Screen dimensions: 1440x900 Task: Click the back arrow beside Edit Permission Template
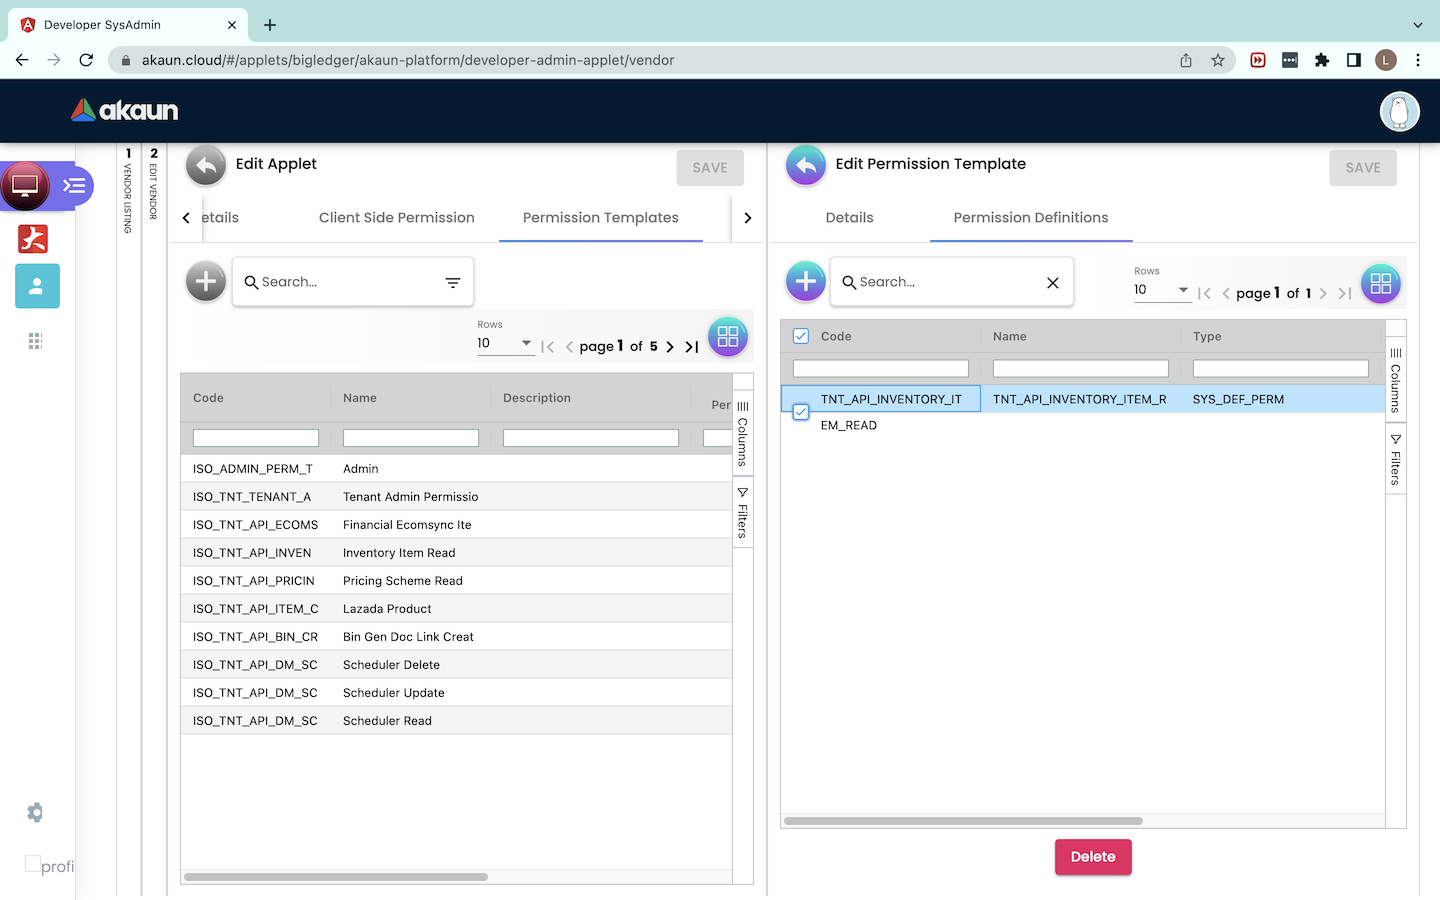coord(806,166)
